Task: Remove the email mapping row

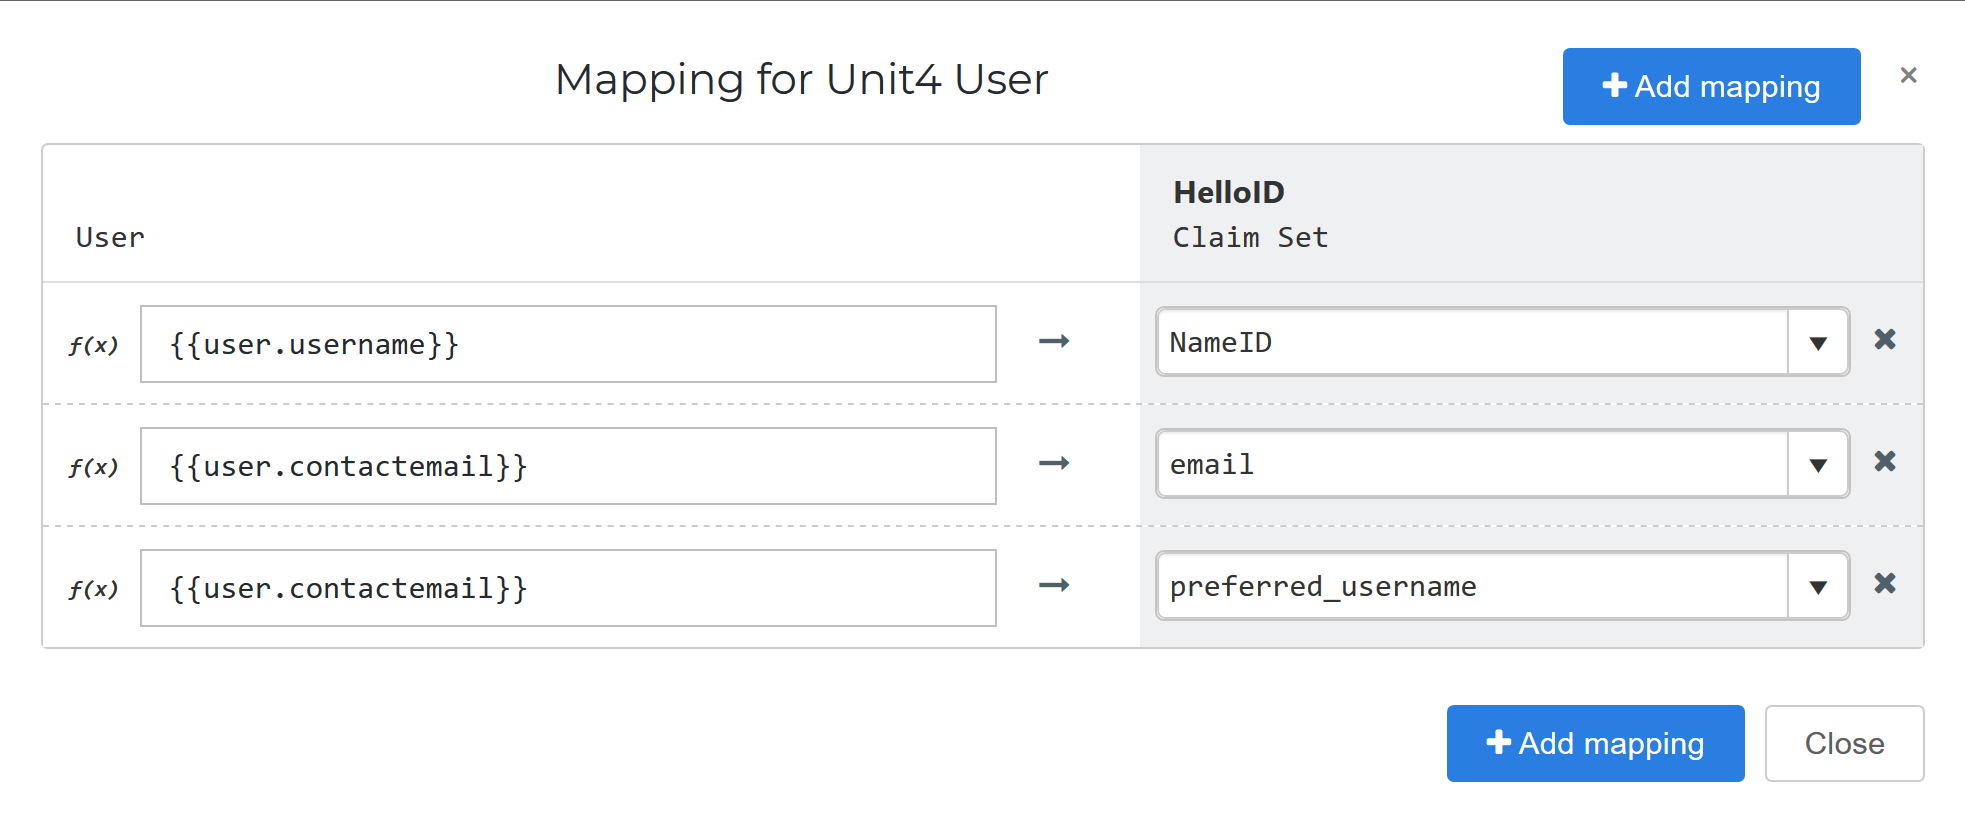Action: (1885, 462)
